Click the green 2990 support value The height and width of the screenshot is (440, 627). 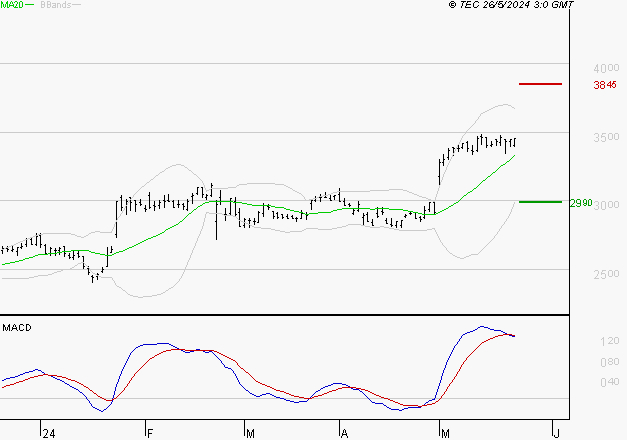[x=581, y=203]
